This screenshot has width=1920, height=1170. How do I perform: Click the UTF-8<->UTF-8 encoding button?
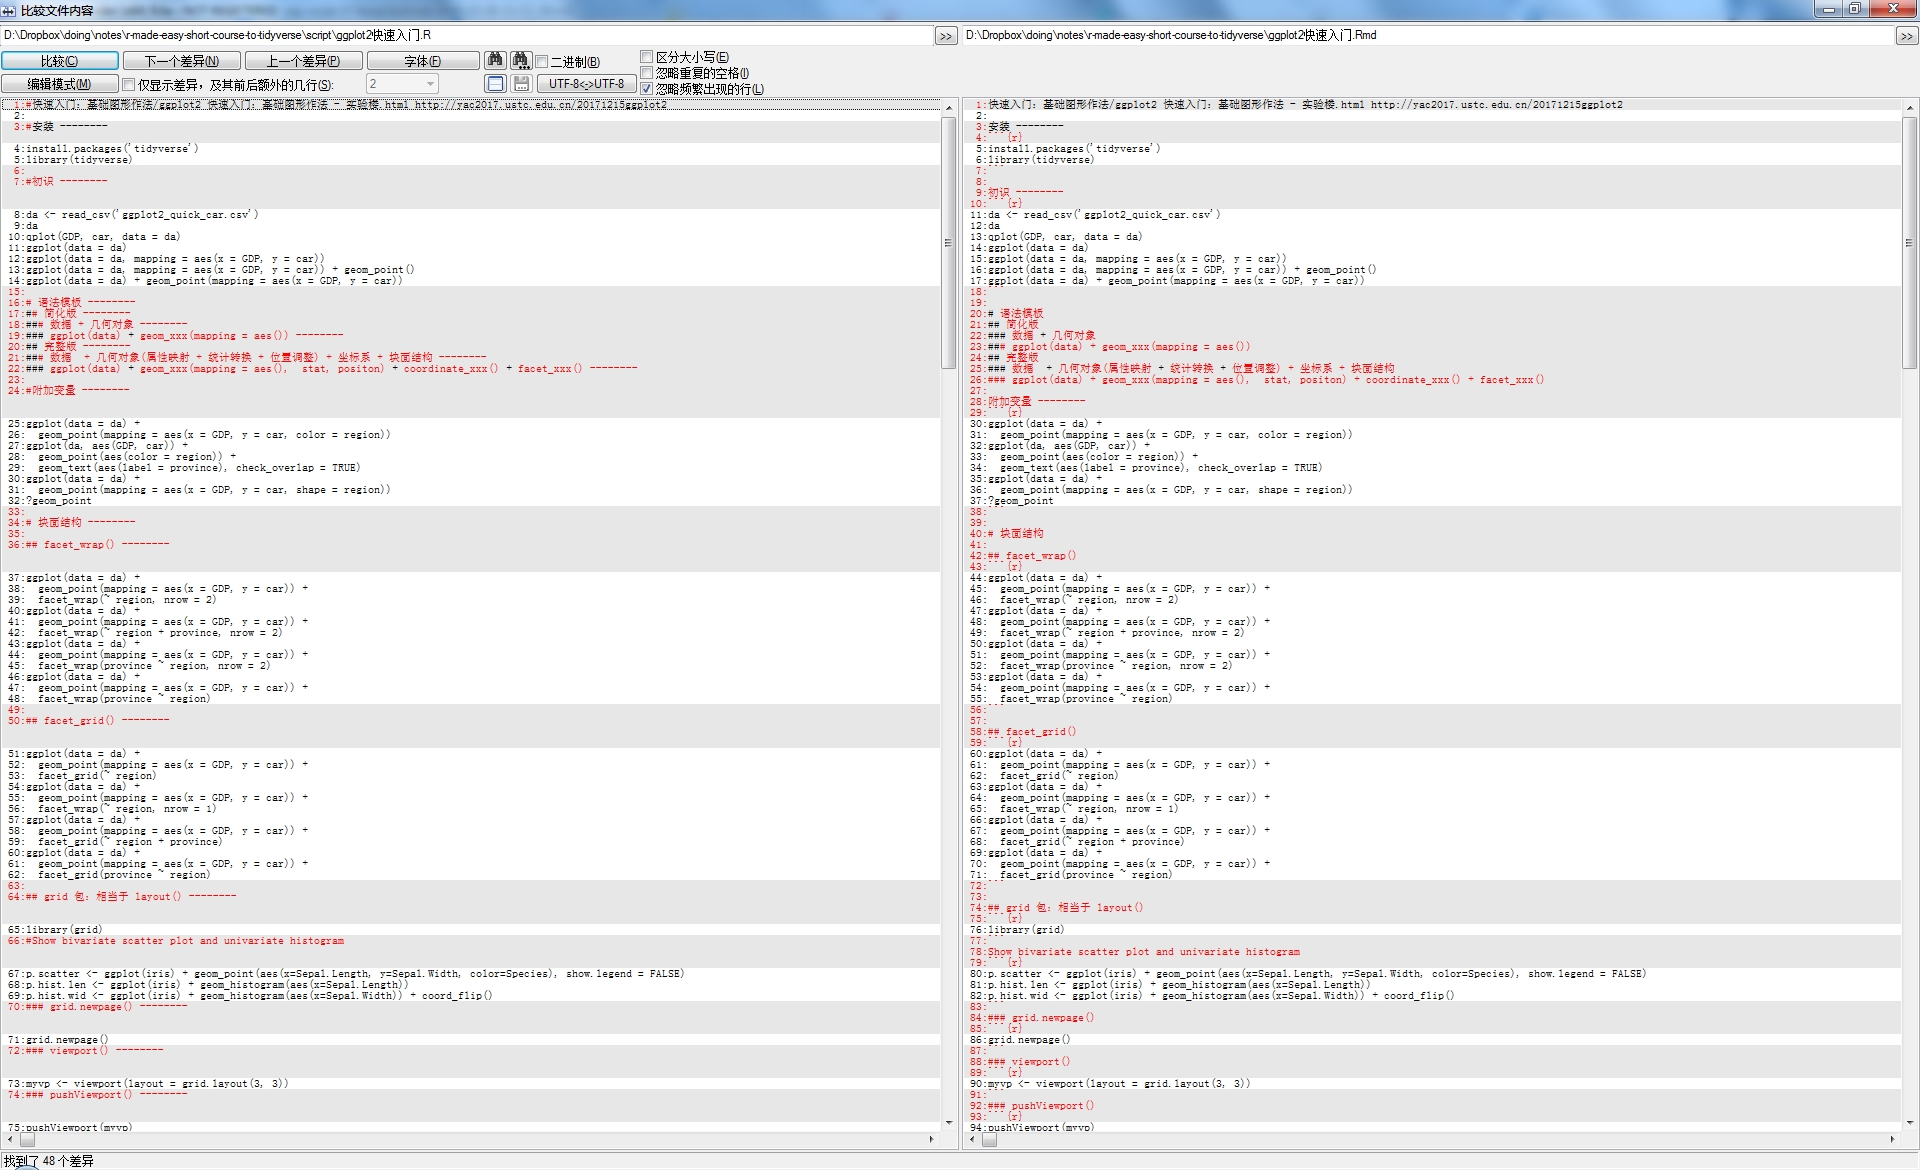pyautogui.click(x=587, y=84)
